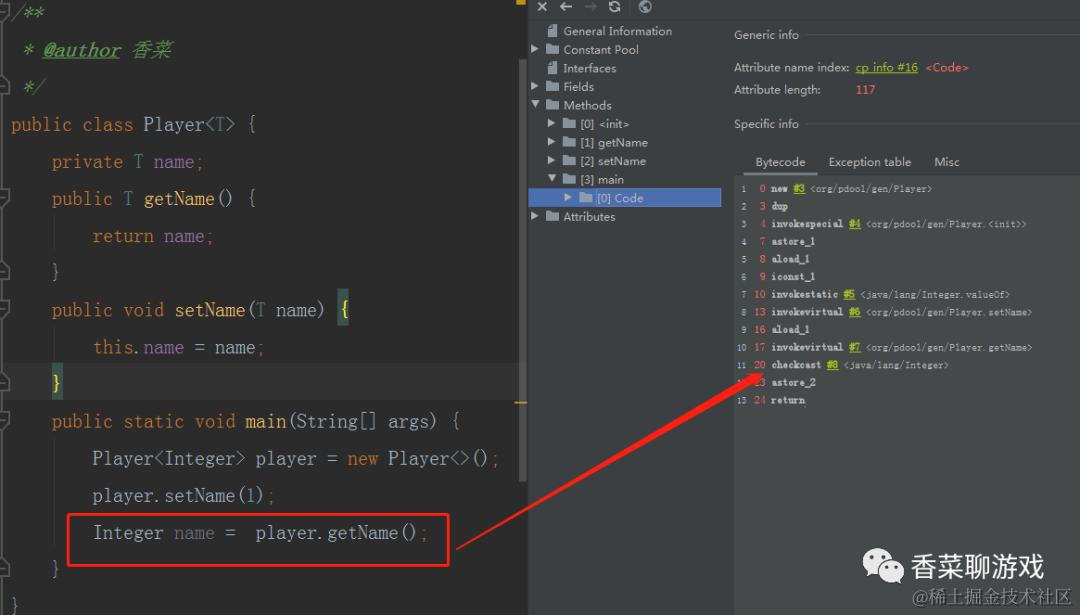This screenshot has width=1080, height=615.
Task: Select the [0] Code tree row
Action: [625, 198]
